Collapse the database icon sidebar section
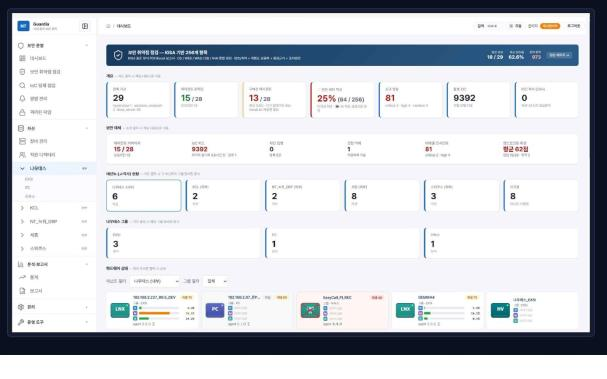The image size is (607, 379). coord(86,128)
